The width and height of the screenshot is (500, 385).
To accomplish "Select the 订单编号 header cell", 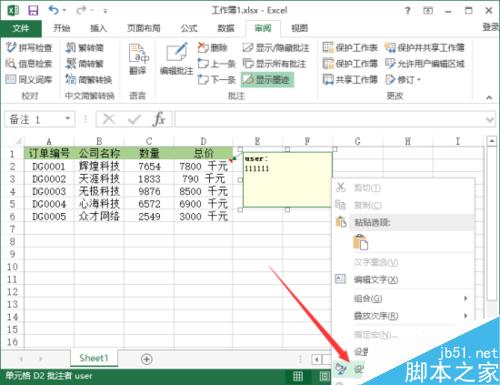I will (49, 153).
